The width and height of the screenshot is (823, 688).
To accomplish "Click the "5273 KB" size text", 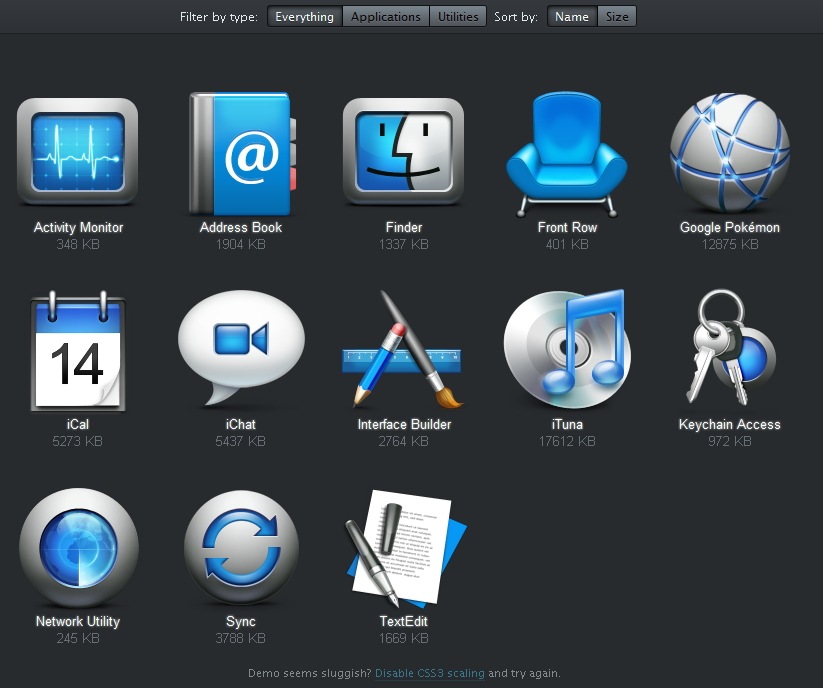I will 78,441.
